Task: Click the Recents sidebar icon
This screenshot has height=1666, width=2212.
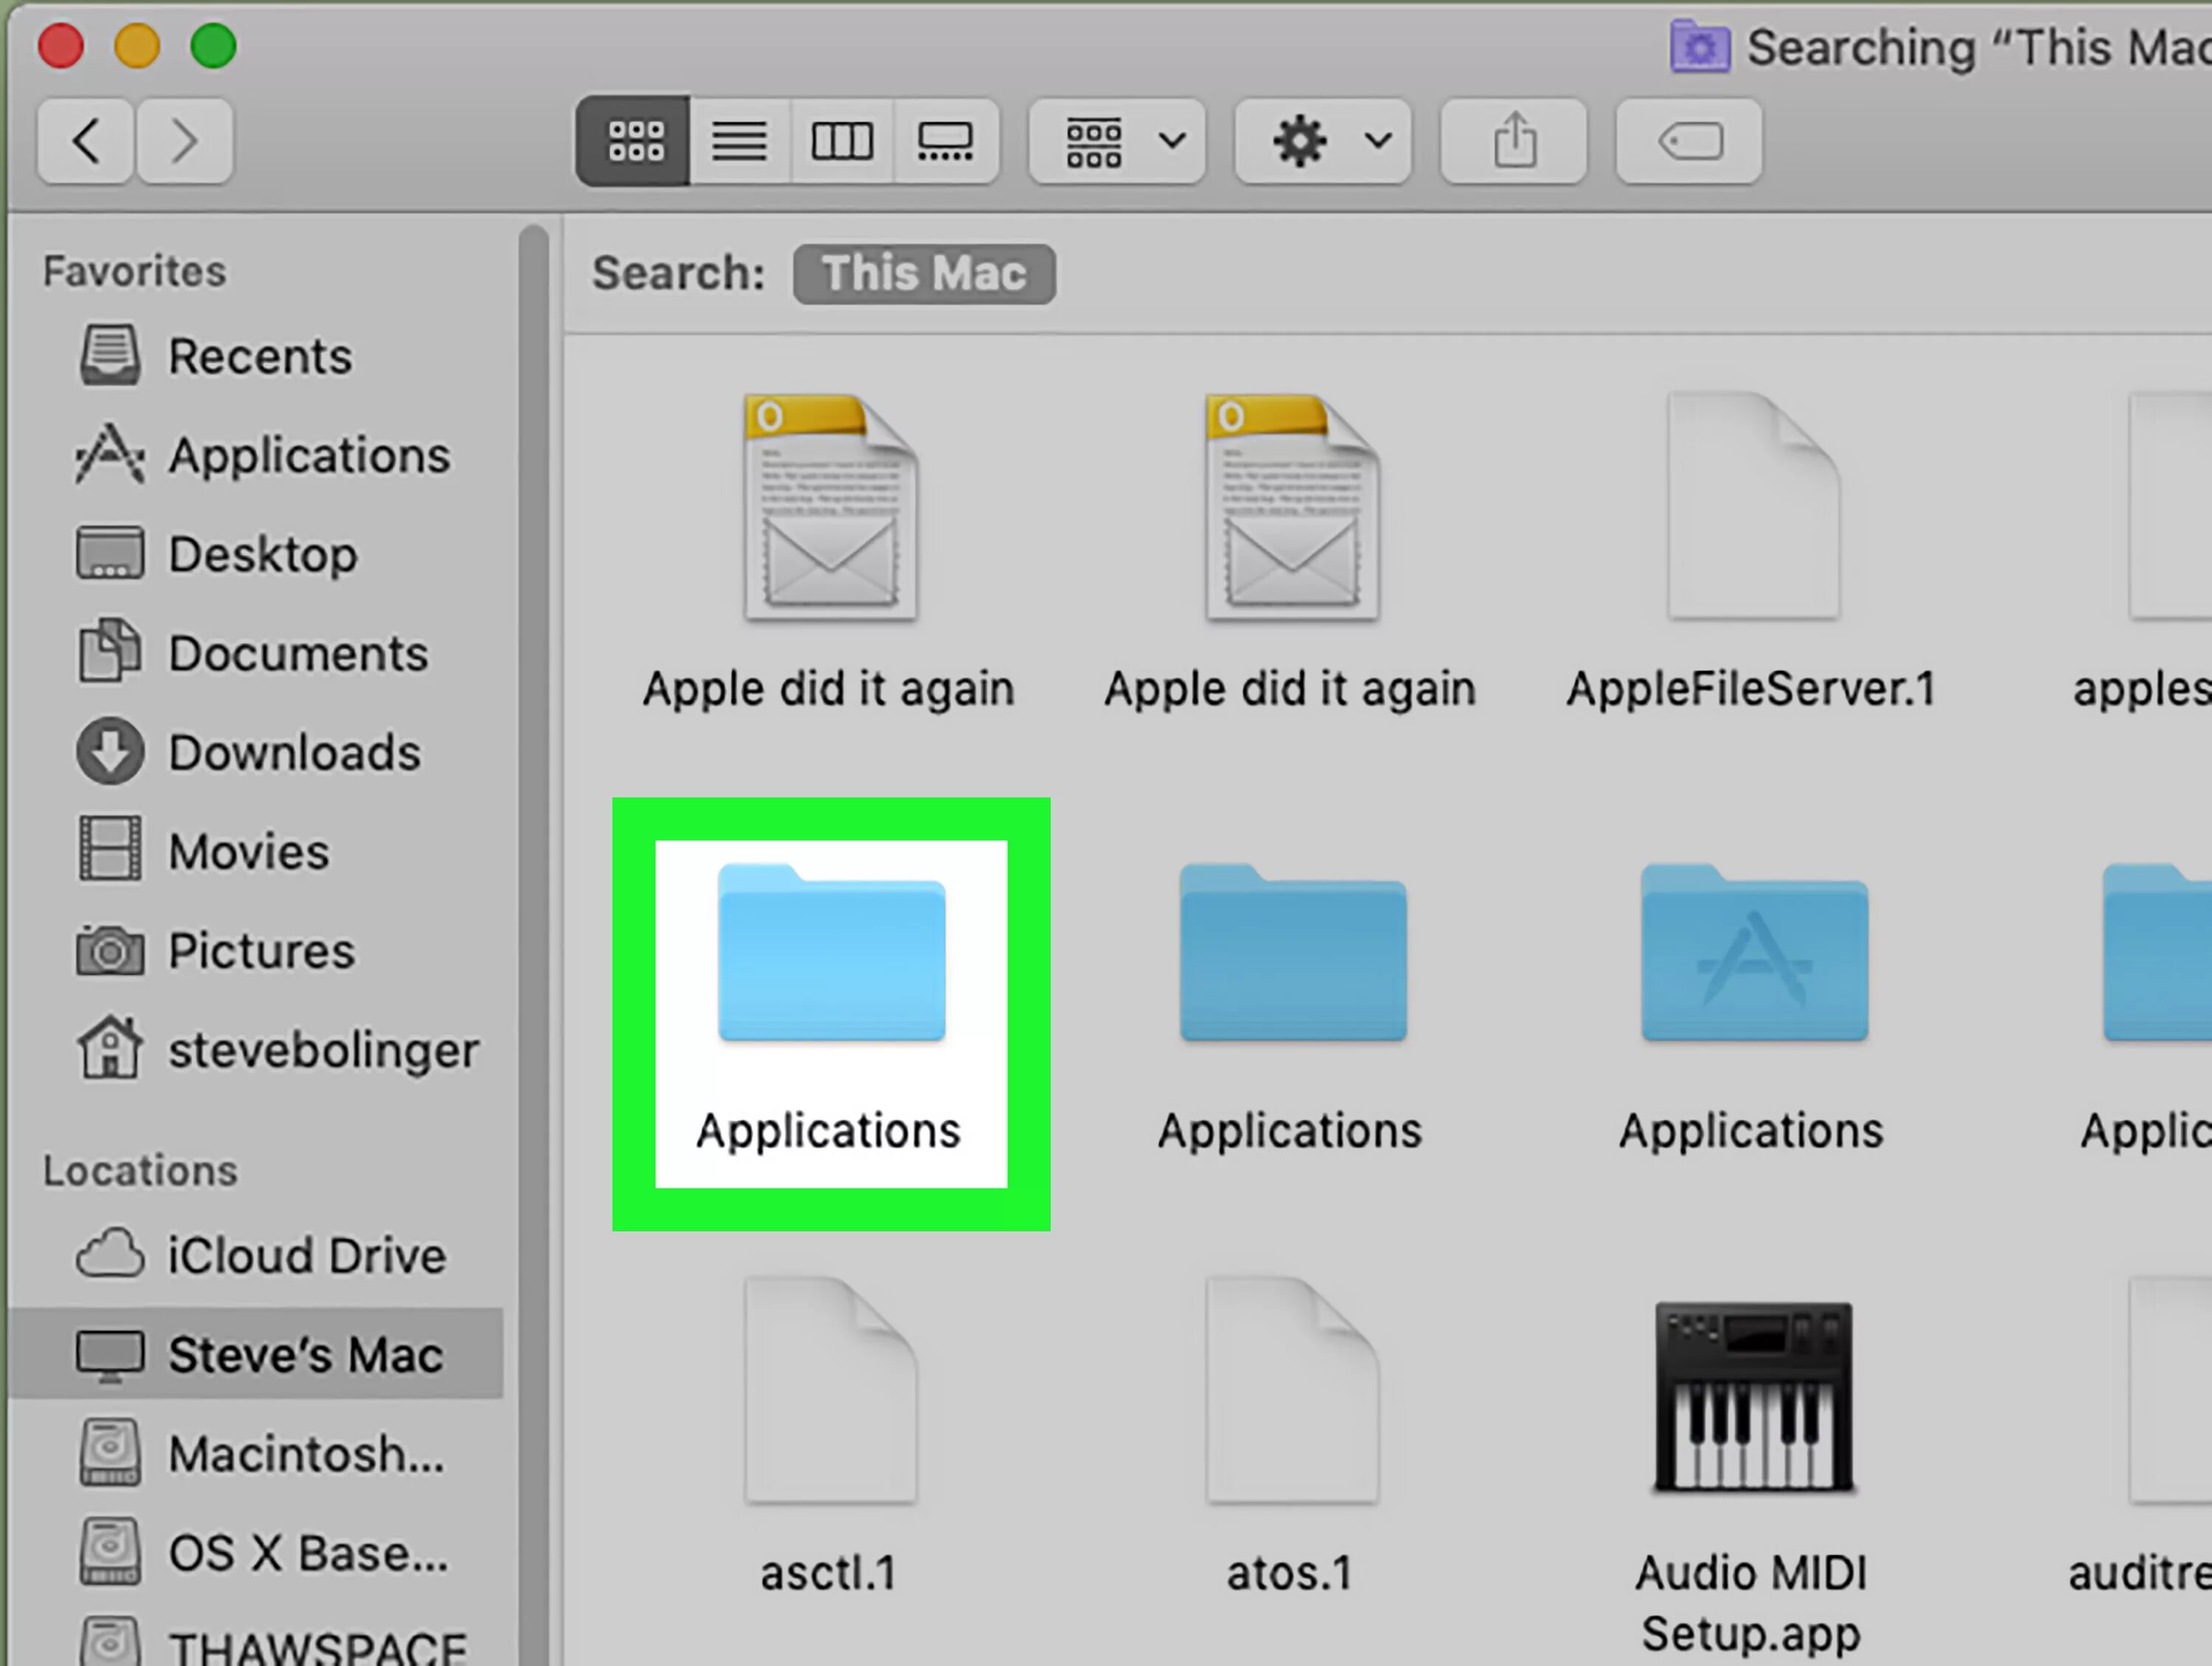Action: click(110, 354)
